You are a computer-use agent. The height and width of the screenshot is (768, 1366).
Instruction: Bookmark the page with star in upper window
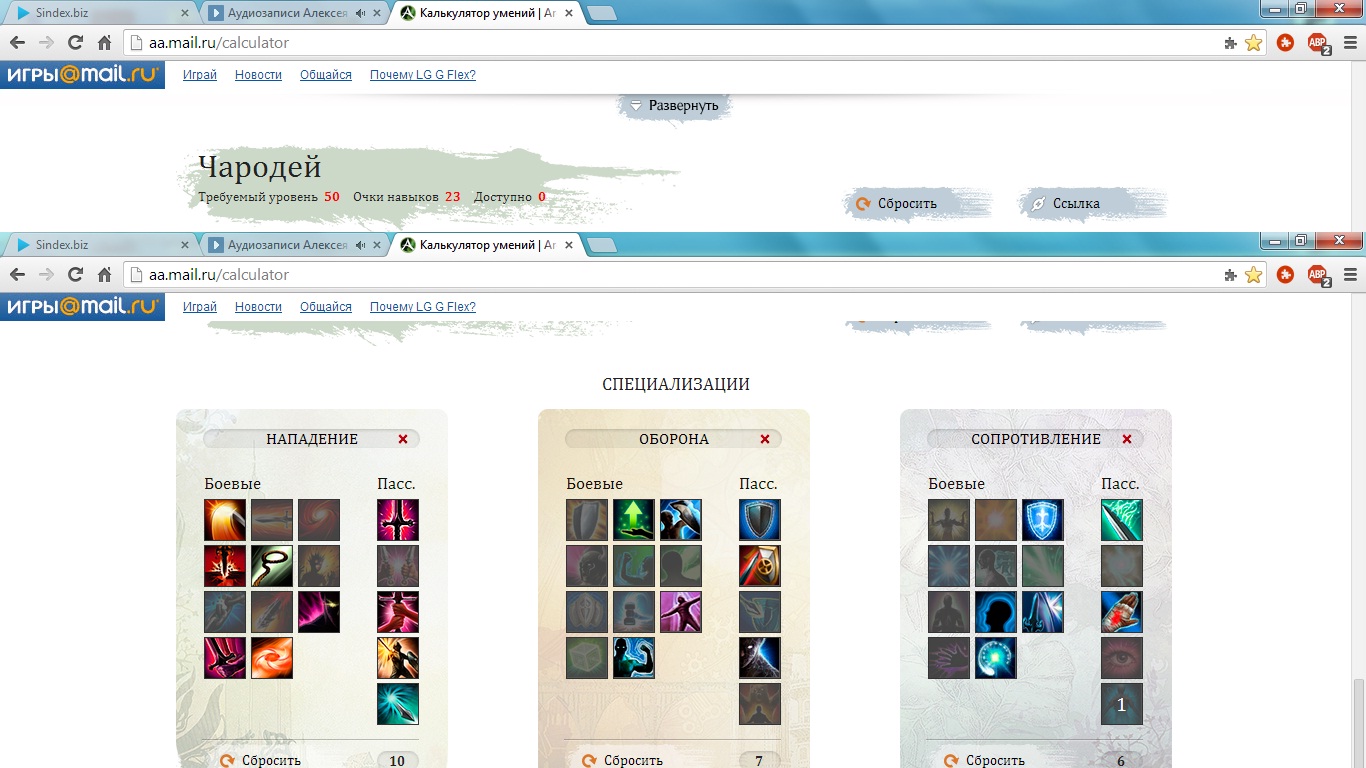pos(1253,43)
